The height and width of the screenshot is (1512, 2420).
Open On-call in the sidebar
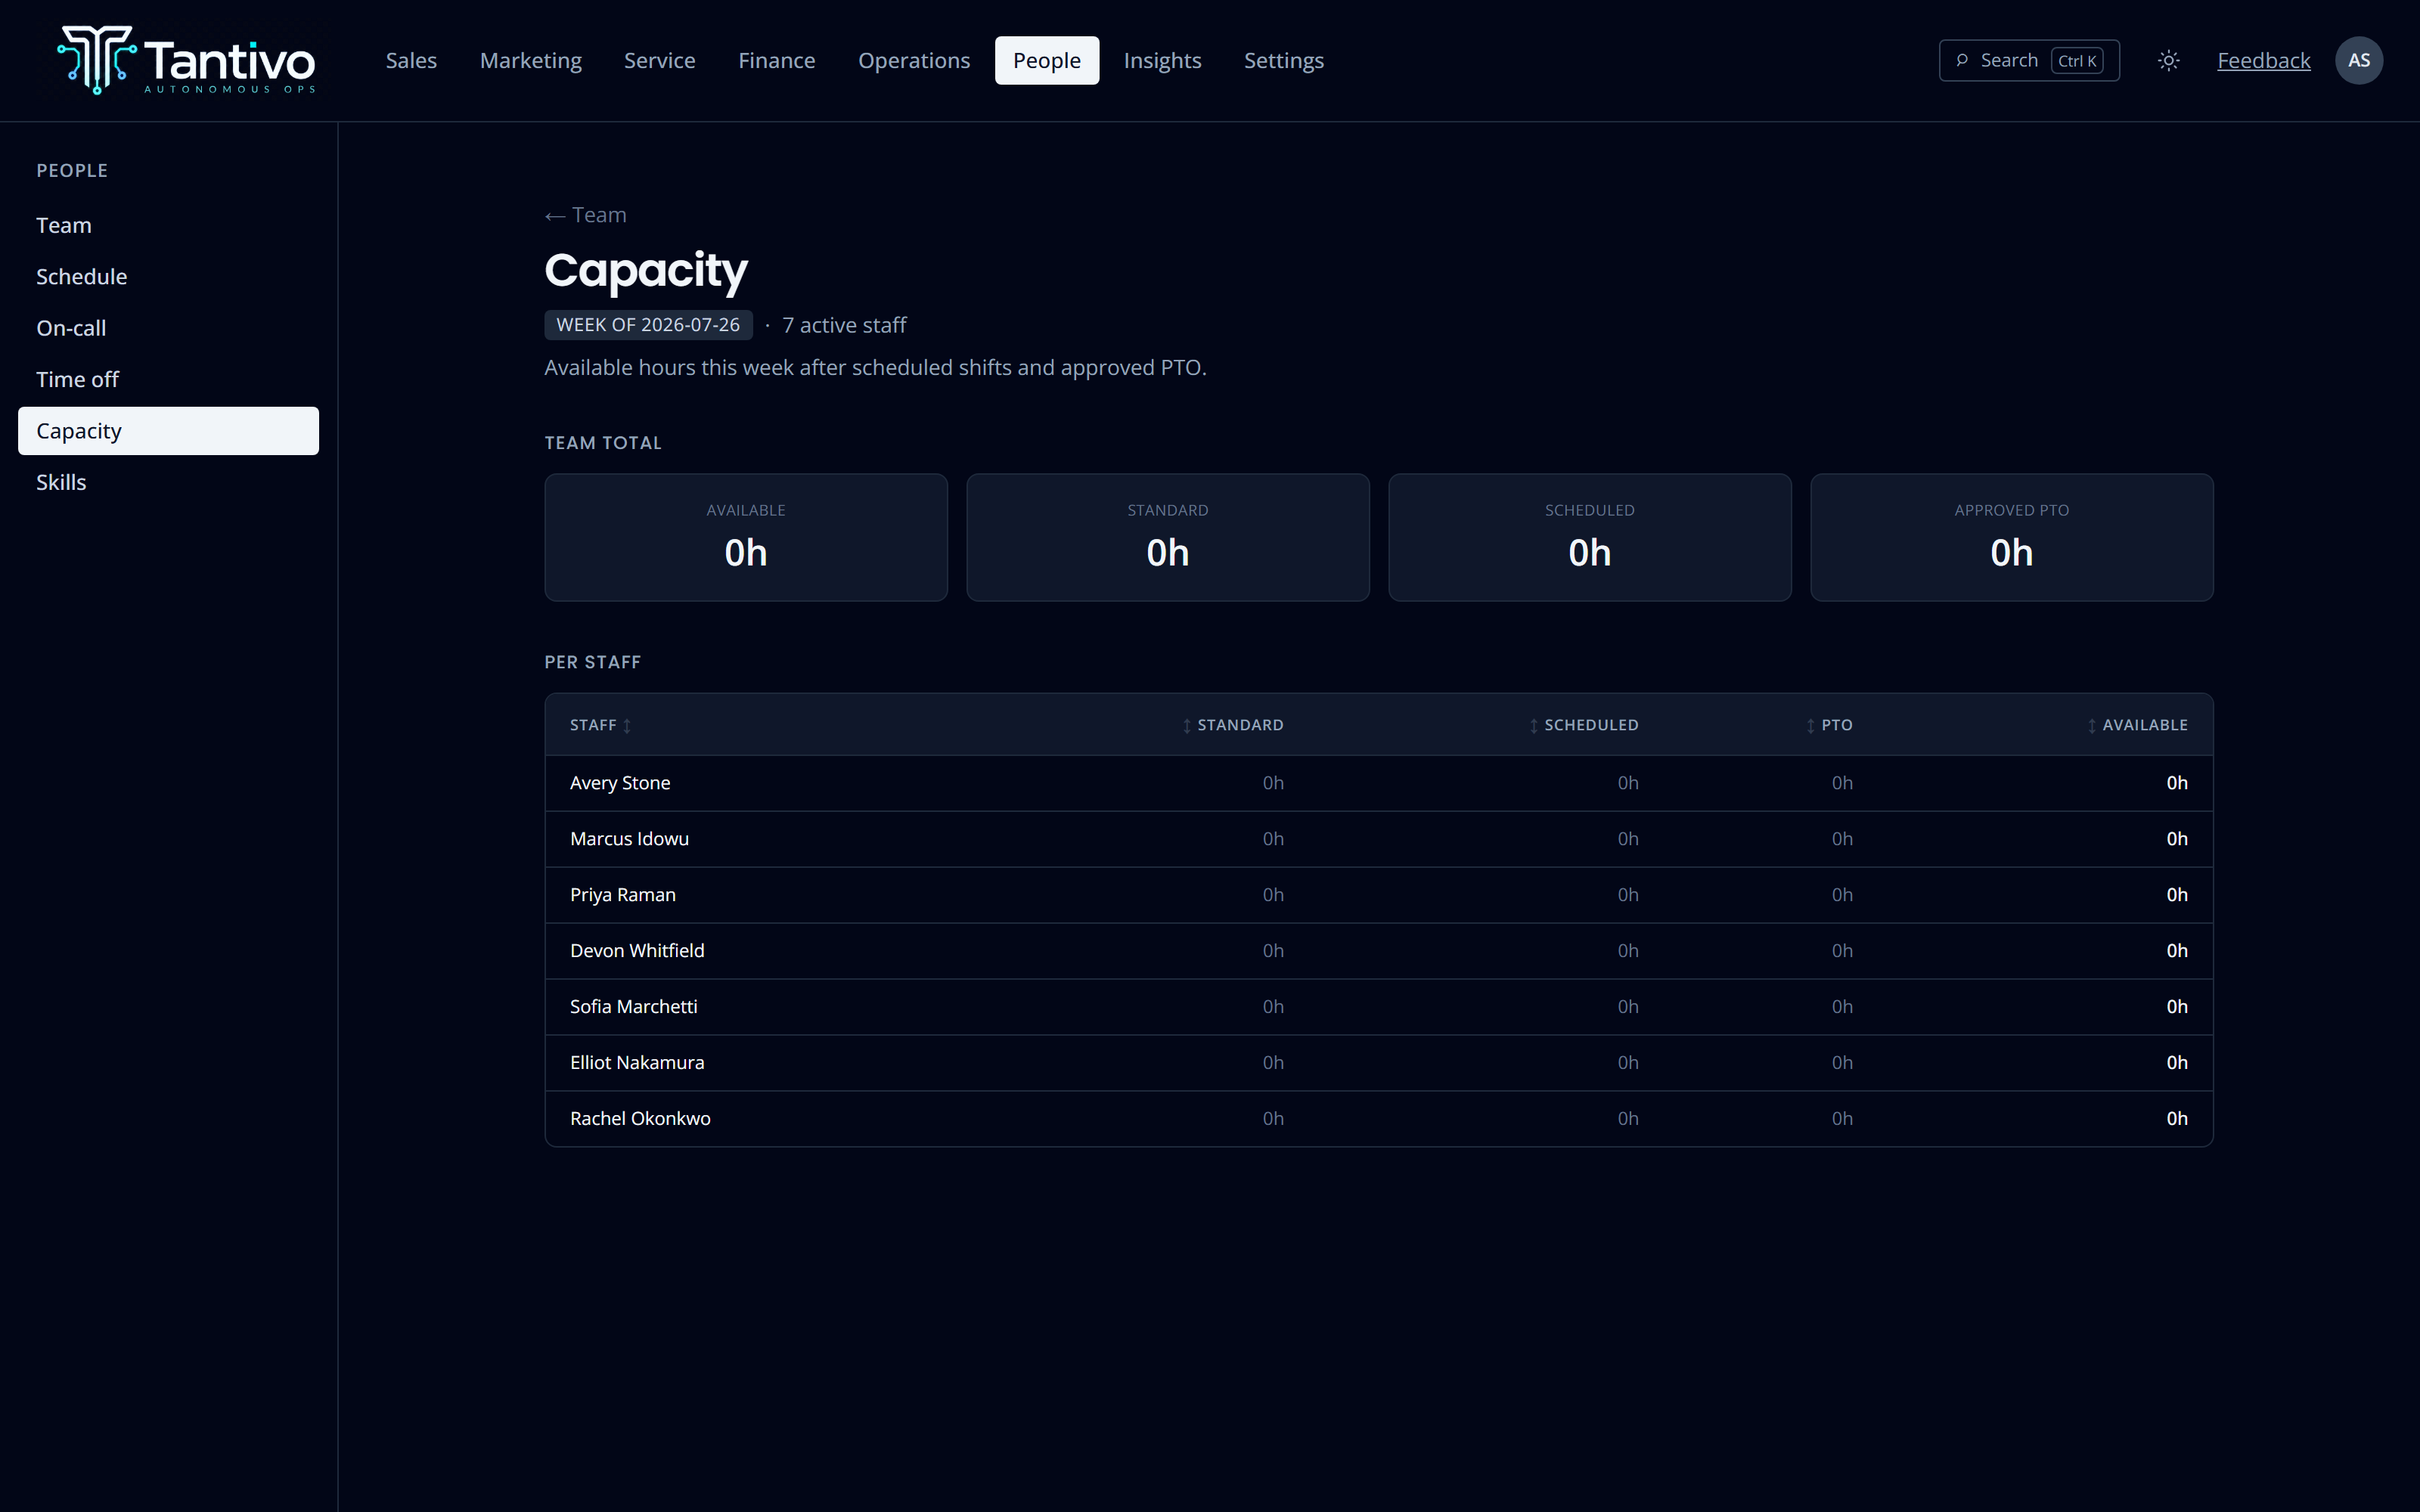click(168, 328)
